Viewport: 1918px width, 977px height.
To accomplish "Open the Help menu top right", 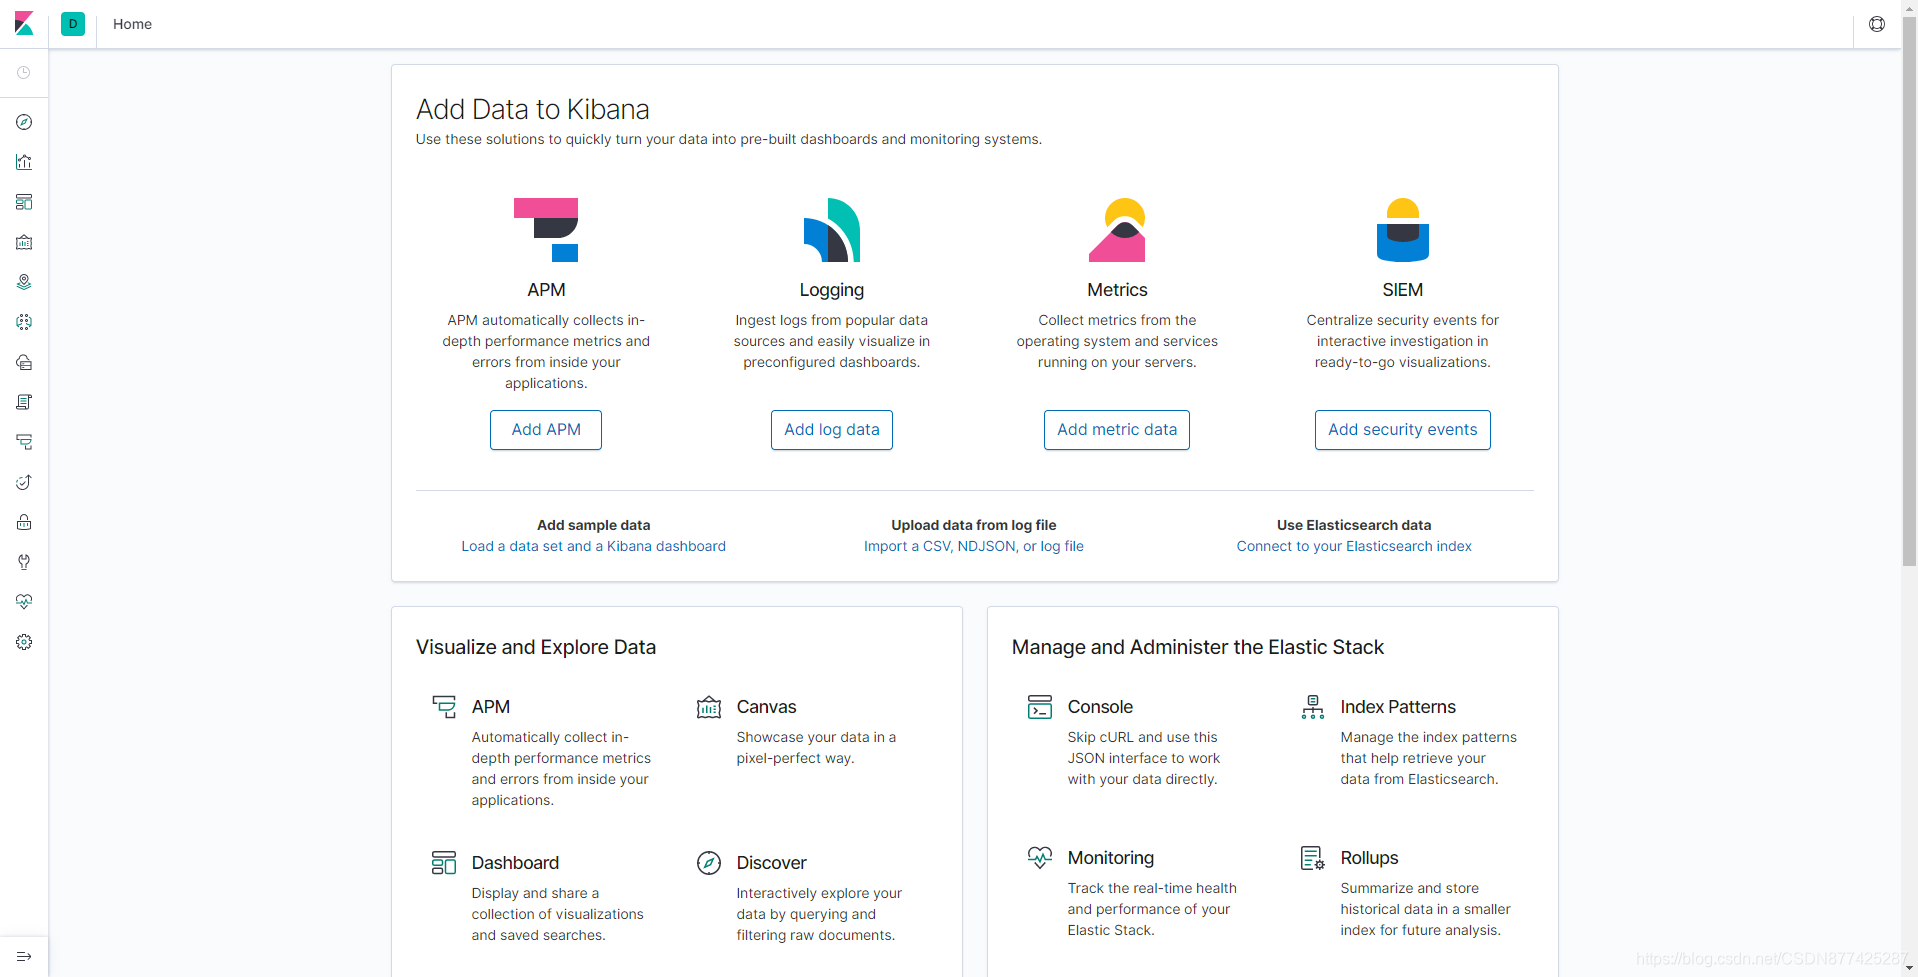I will pyautogui.click(x=1876, y=24).
